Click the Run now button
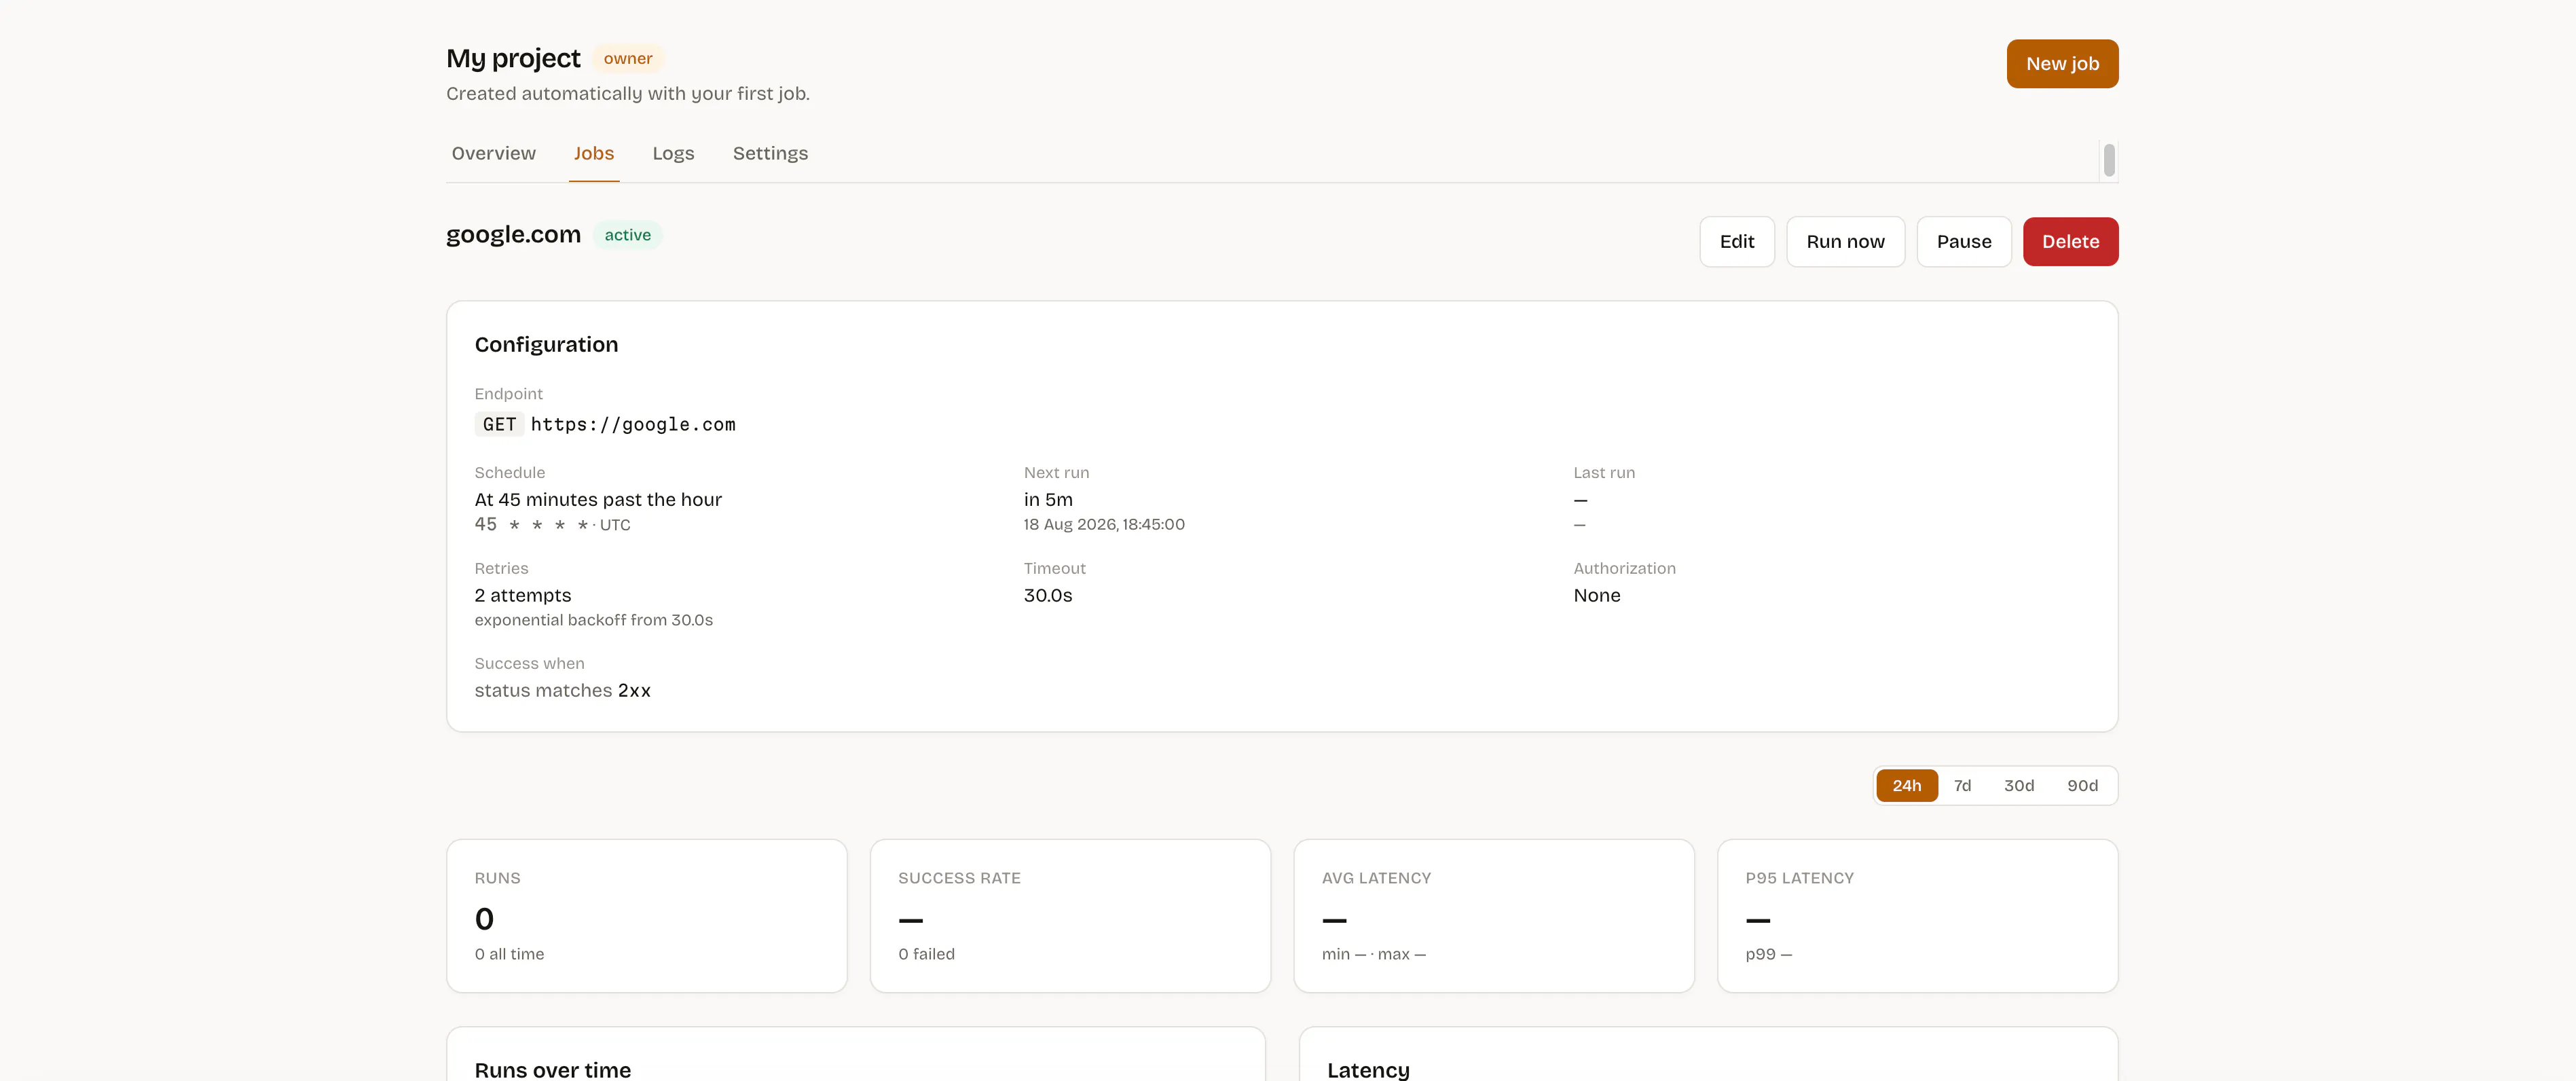Viewport: 2576px width, 1081px height. (1845, 242)
